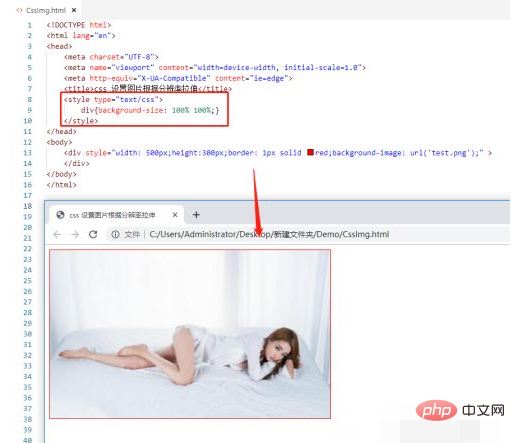515x443 pixels.
Task: Click line number 8 in the gutter
Action: [x=30, y=99]
